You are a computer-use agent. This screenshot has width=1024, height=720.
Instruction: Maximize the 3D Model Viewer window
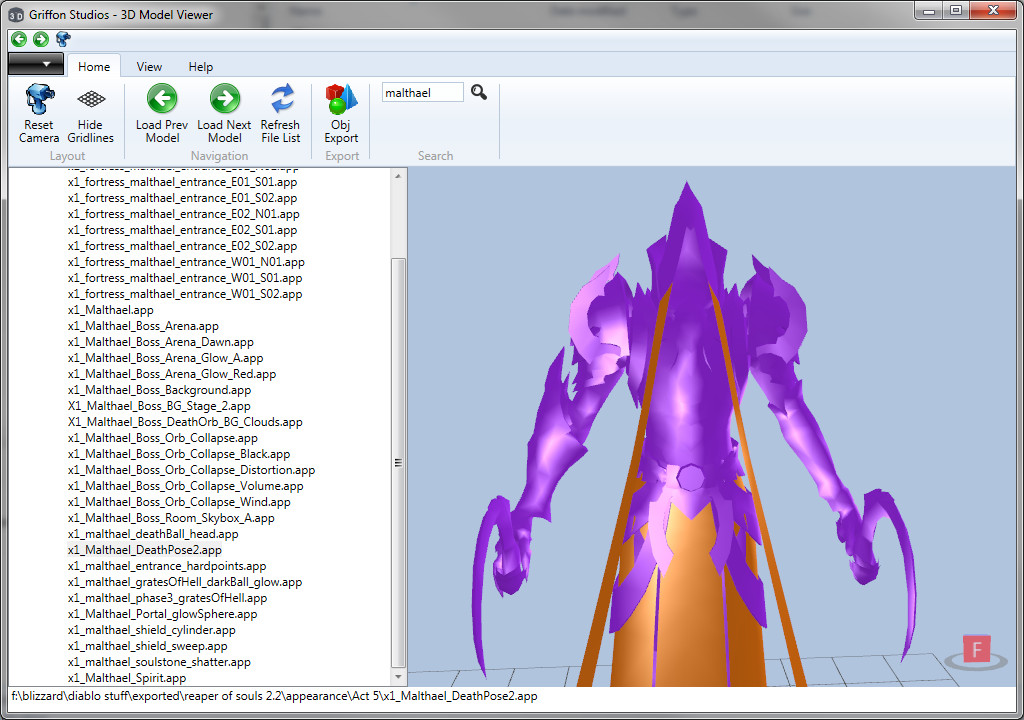pyautogui.click(x=955, y=10)
